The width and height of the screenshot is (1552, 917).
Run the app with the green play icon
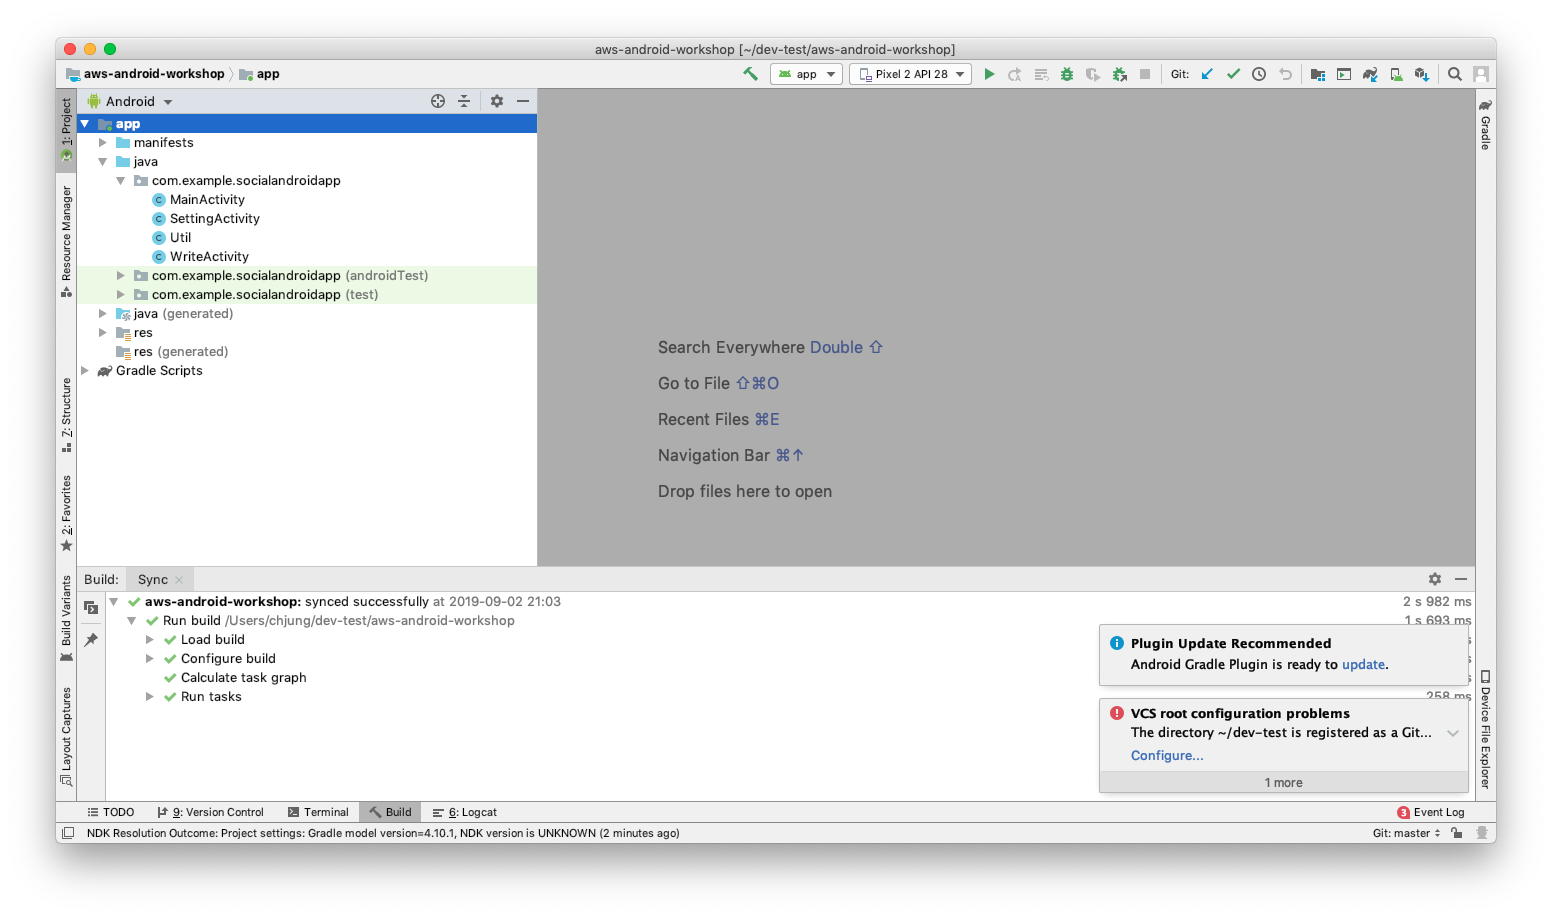tap(989, 74)
